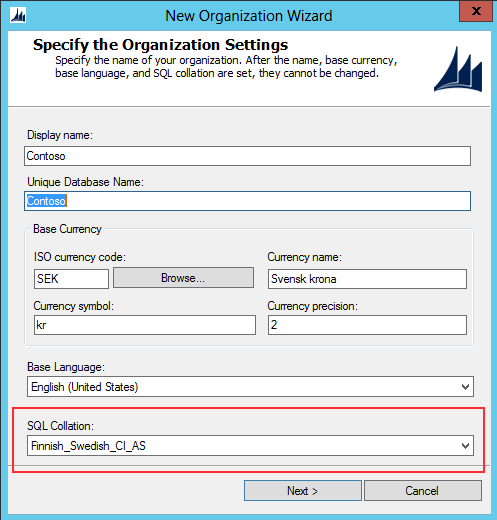Click the "Specify the Organization Settings" heading
This screenshot has height=520, width=497.
160,45
